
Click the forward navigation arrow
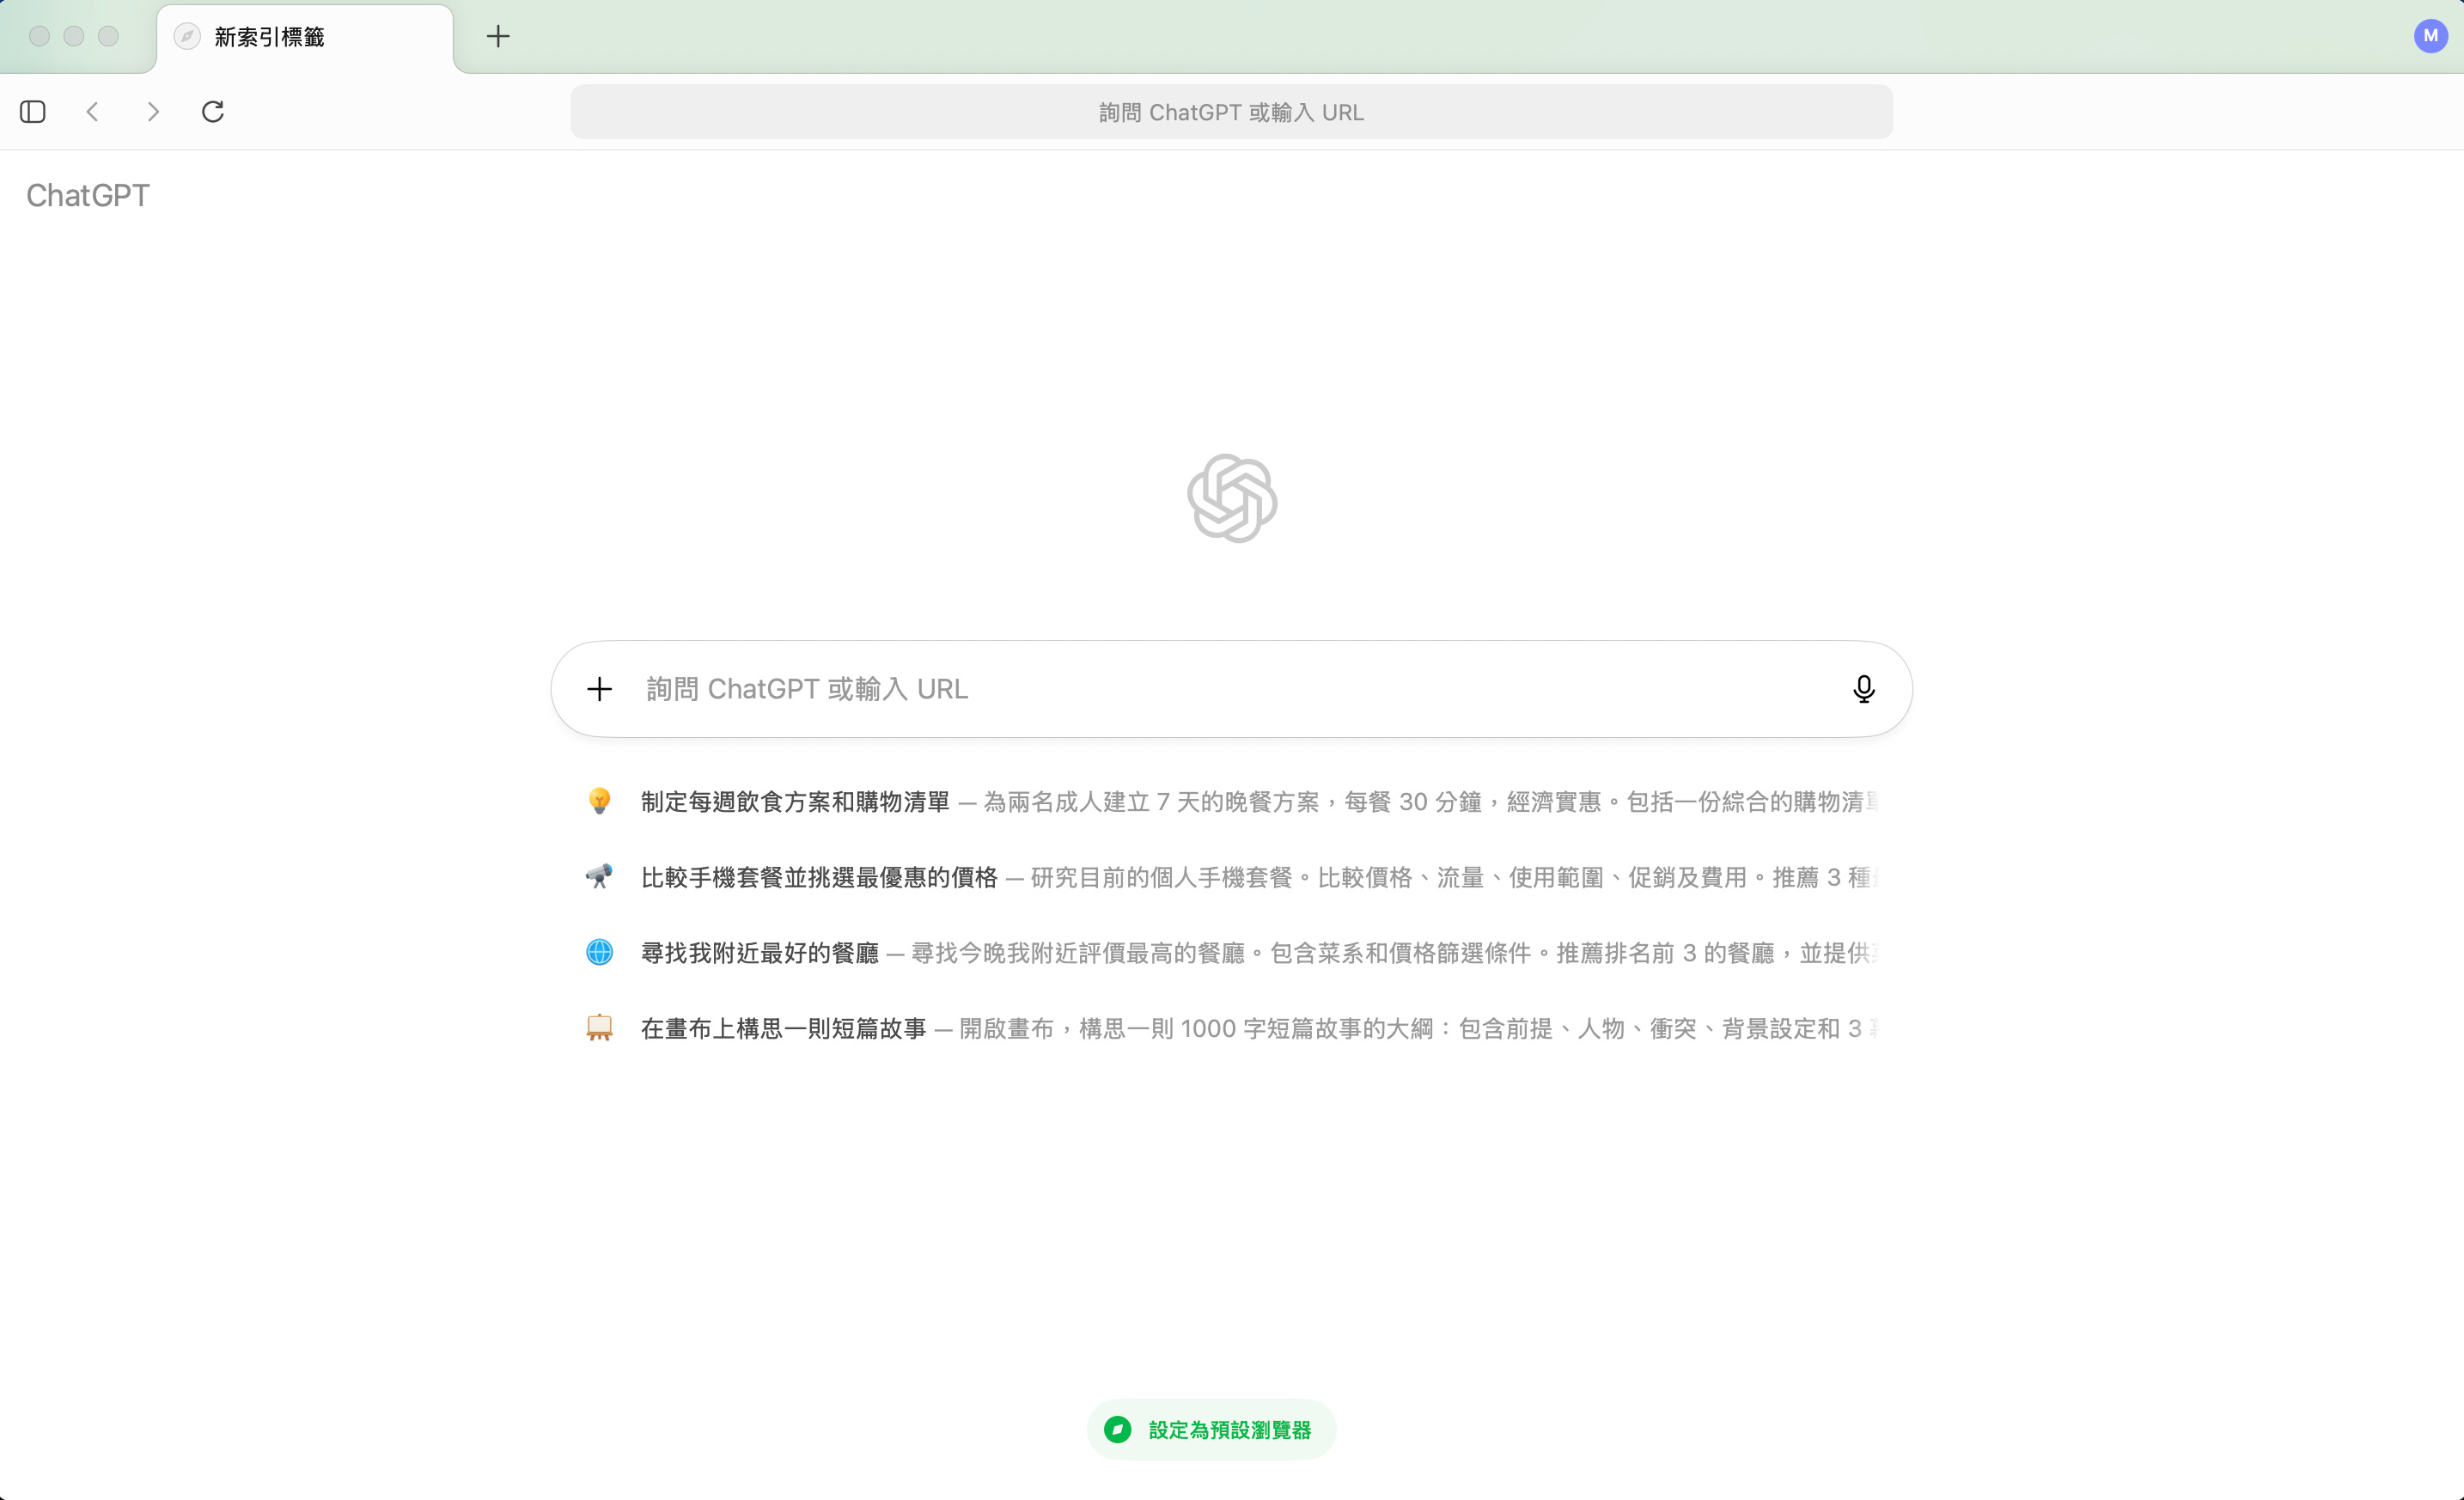(x=153, y=111)
